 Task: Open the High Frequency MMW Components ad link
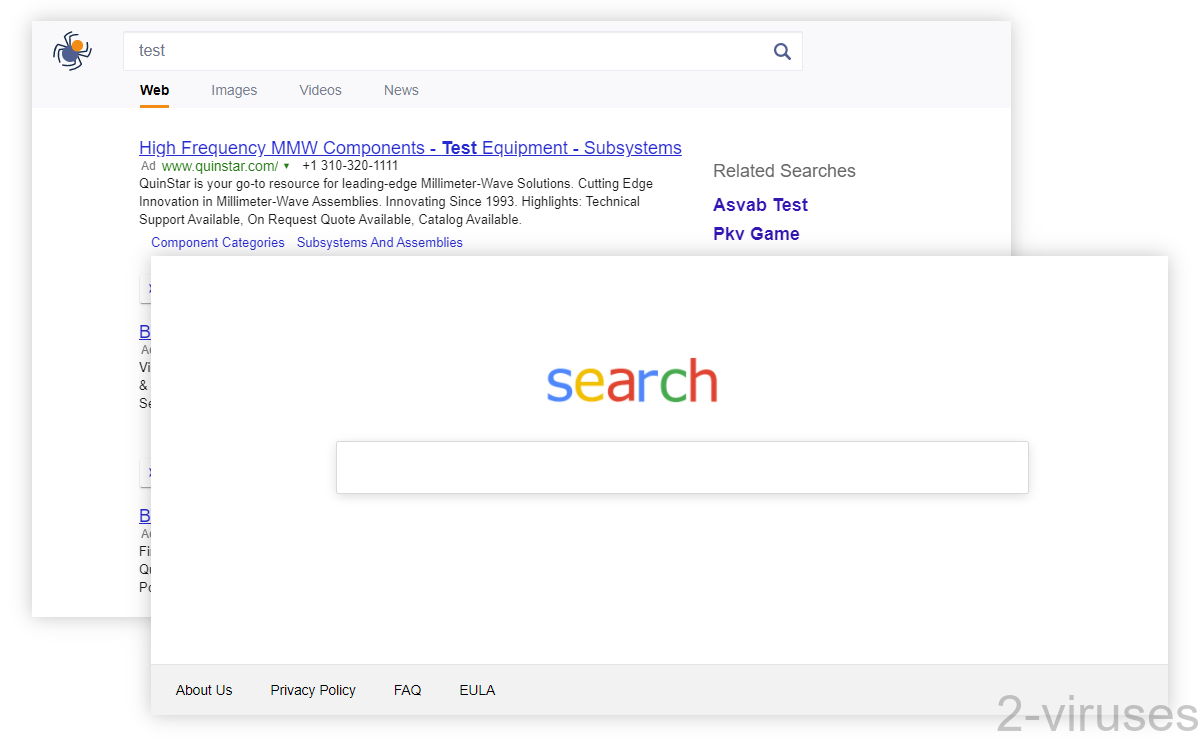point(410,147)
